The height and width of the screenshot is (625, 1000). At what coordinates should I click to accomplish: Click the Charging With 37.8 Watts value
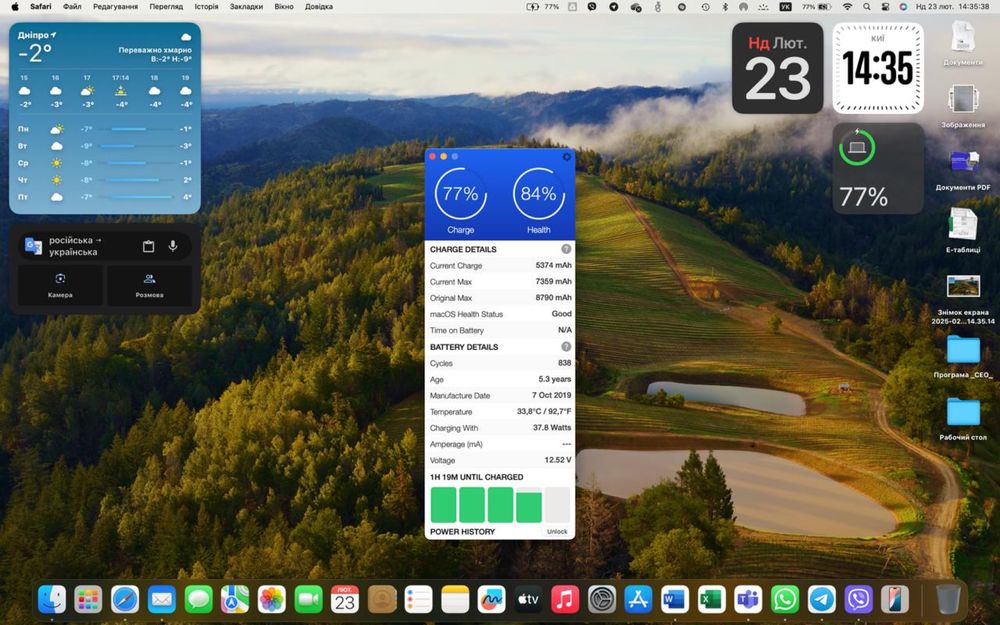tap(552, 428)
